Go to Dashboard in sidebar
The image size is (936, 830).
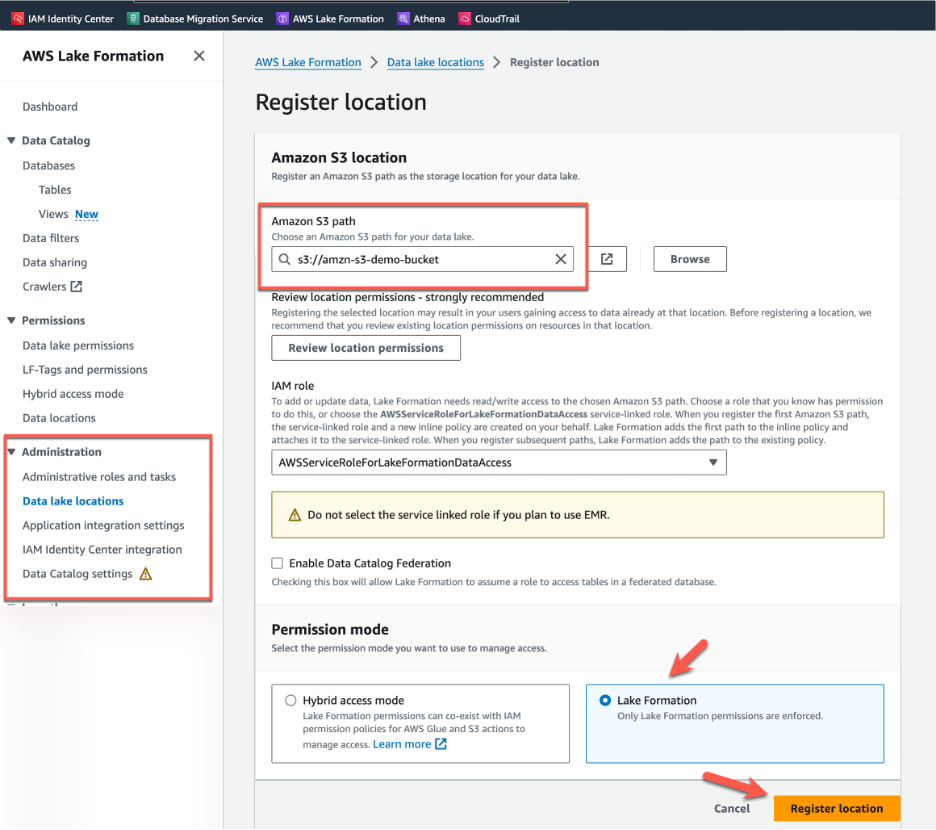pos(50,107)
